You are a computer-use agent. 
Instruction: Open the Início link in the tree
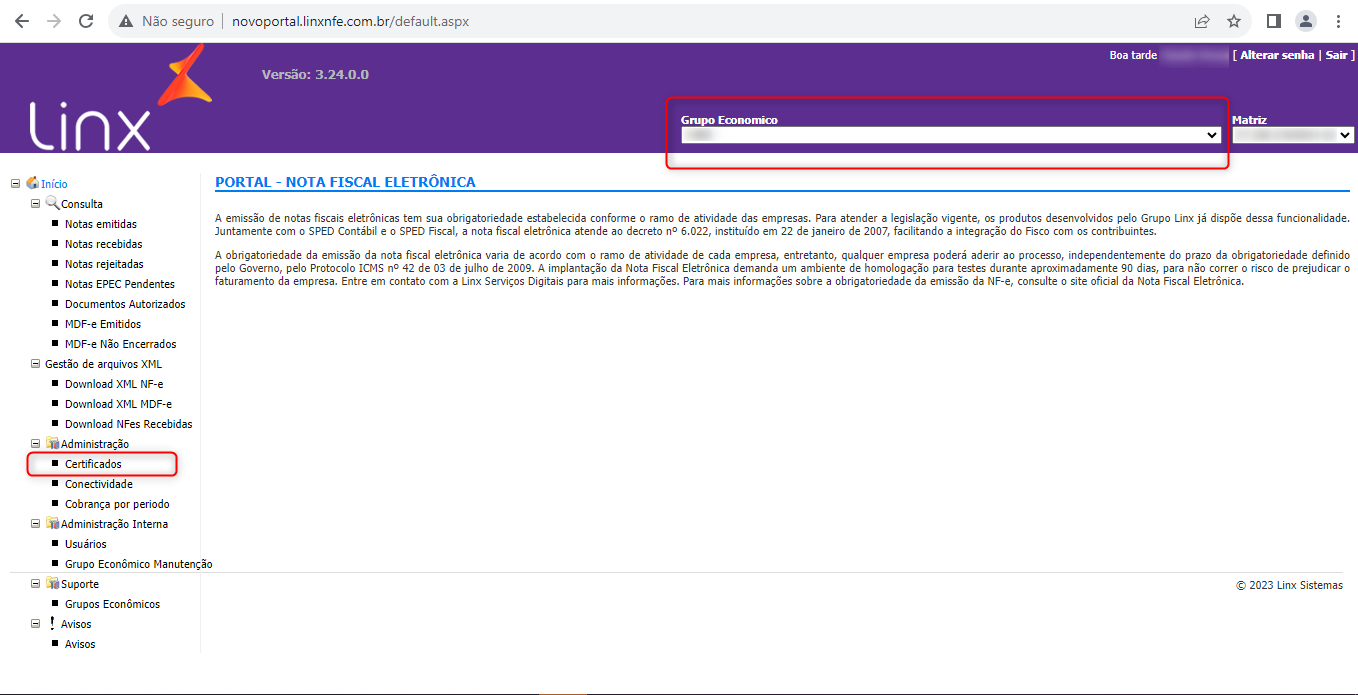tap(54, 184)
